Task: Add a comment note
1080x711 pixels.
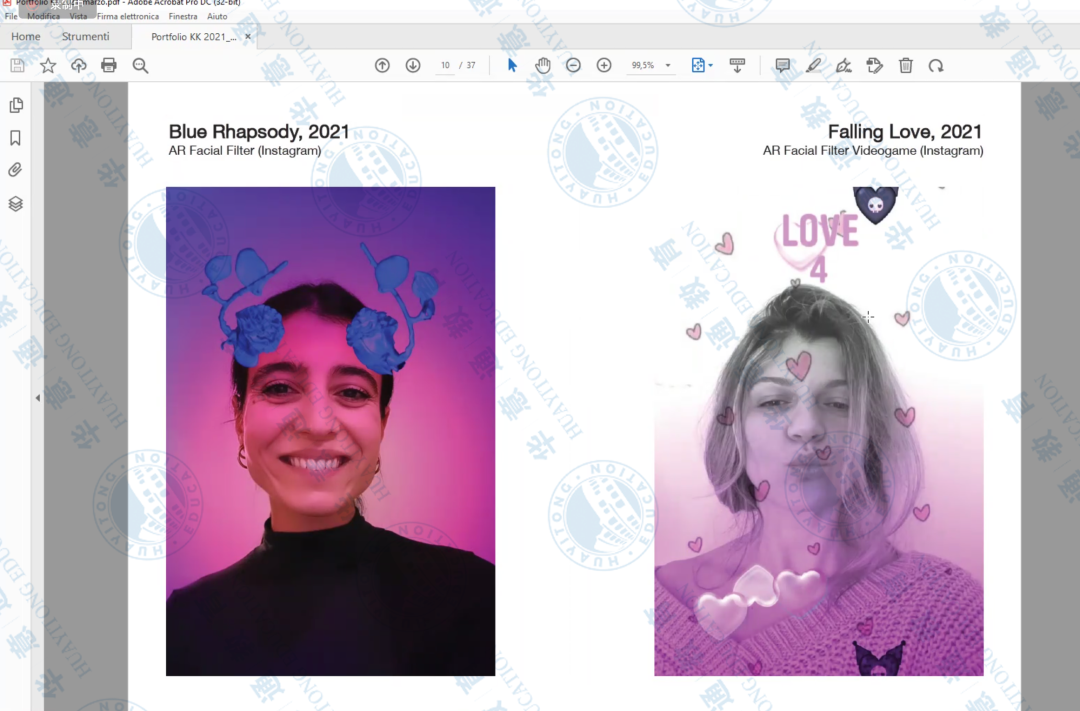Action: (x=782, y=65)
